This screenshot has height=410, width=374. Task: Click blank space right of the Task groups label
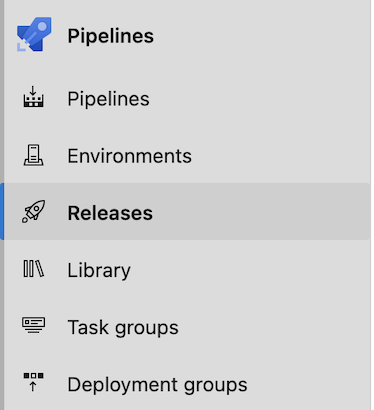coord(273,327)
